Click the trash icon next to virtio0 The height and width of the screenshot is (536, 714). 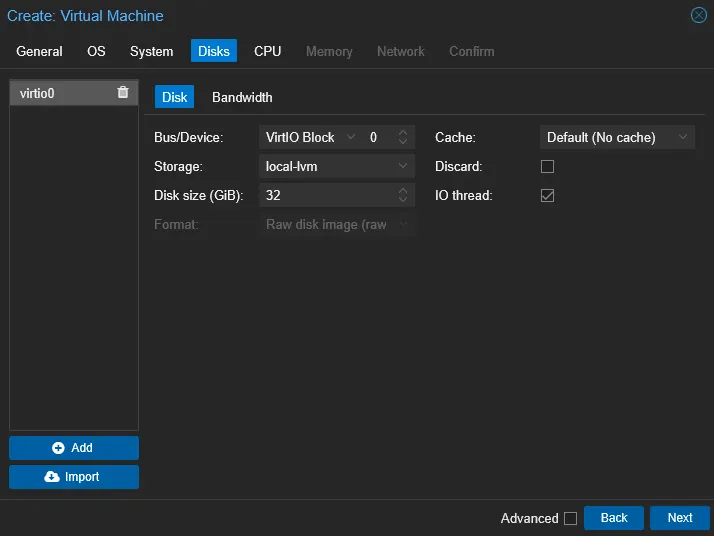pyautogui.click(x=123, y=93)
